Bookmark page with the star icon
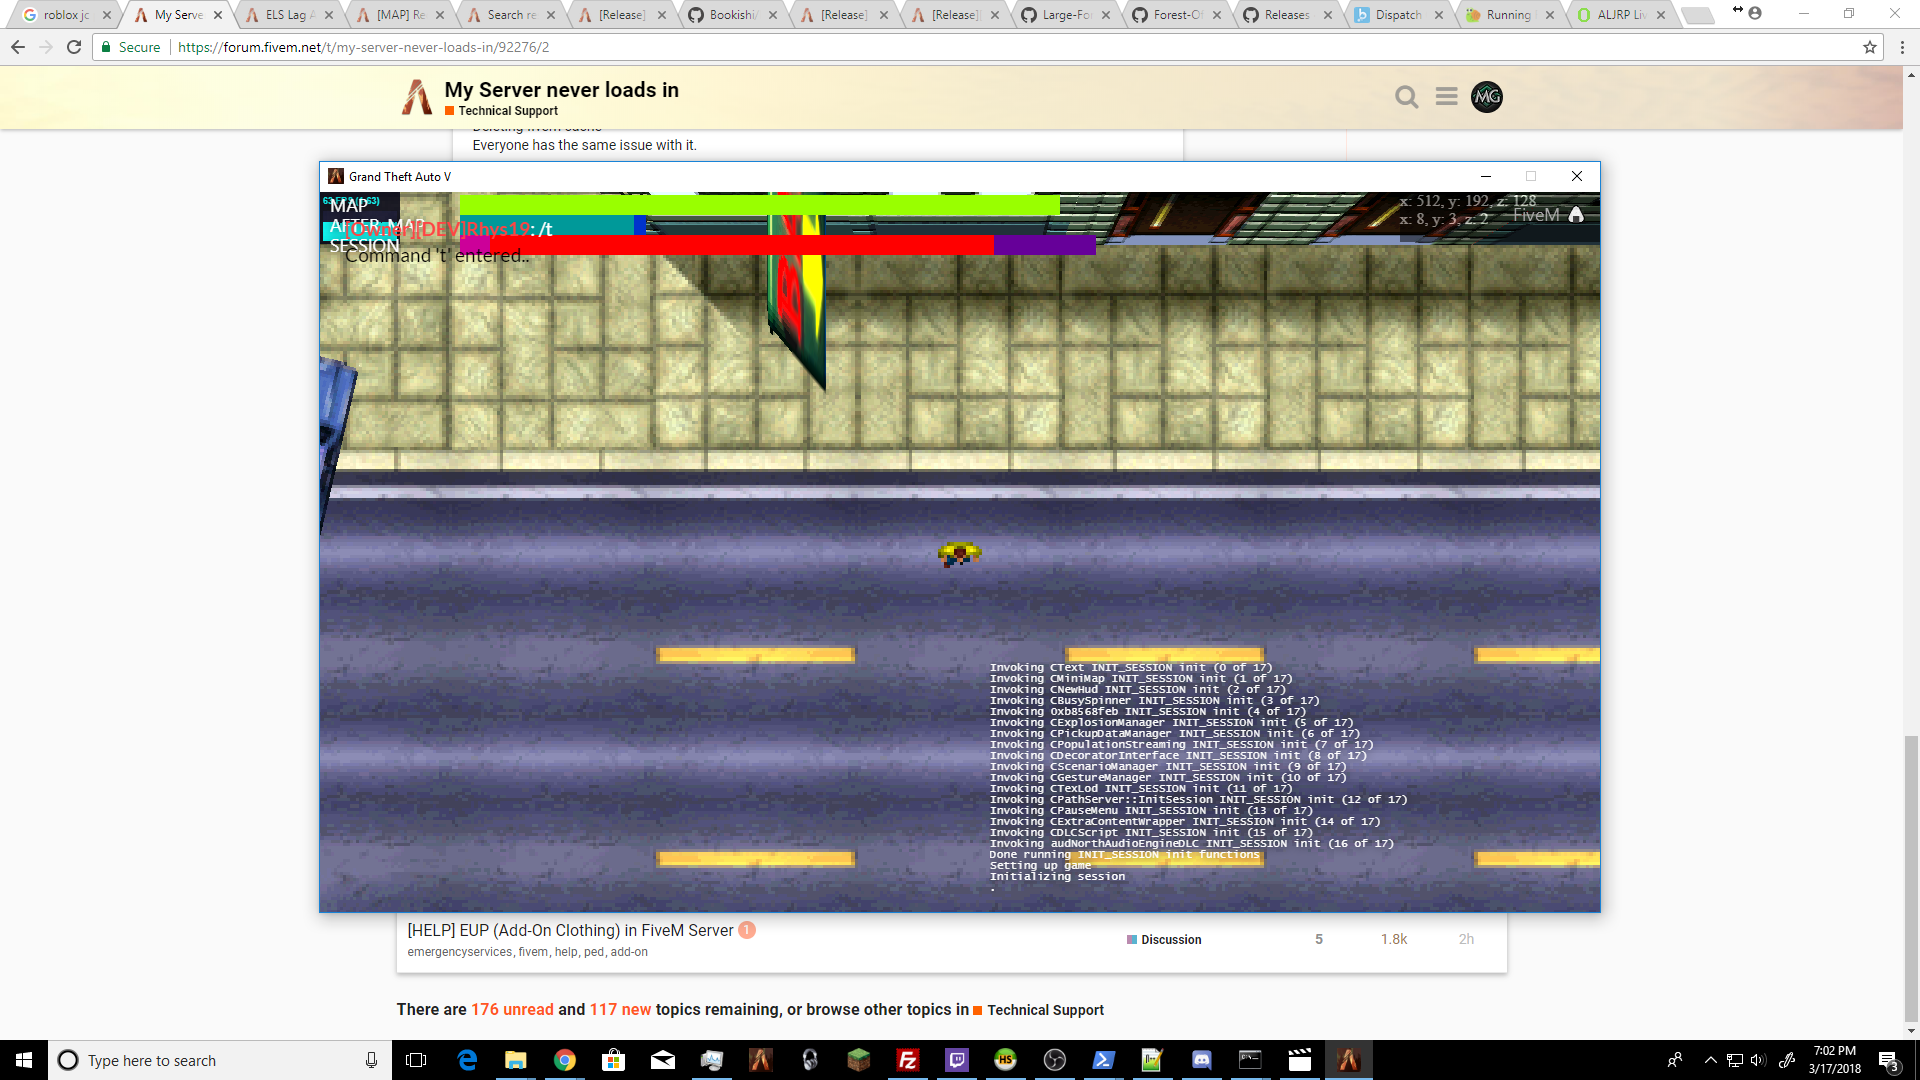This screenshot has height=1080, width=1920. [1870, 47]
